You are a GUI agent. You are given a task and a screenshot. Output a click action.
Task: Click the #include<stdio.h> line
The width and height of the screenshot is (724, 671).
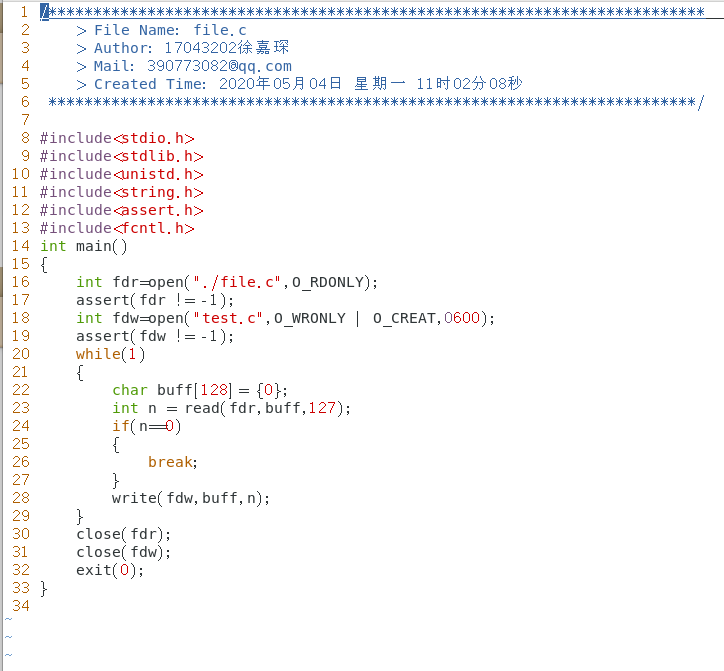point(117,138)
